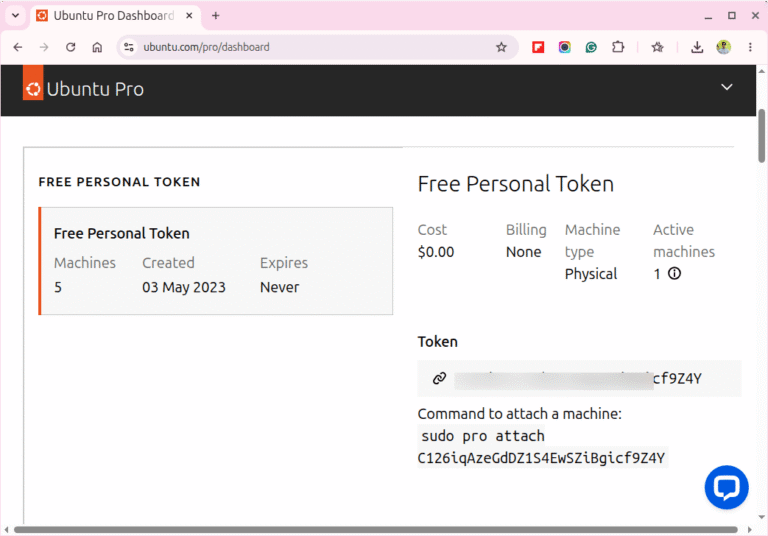
Task: Maximize the browser window
Action: tap(732, 16)
